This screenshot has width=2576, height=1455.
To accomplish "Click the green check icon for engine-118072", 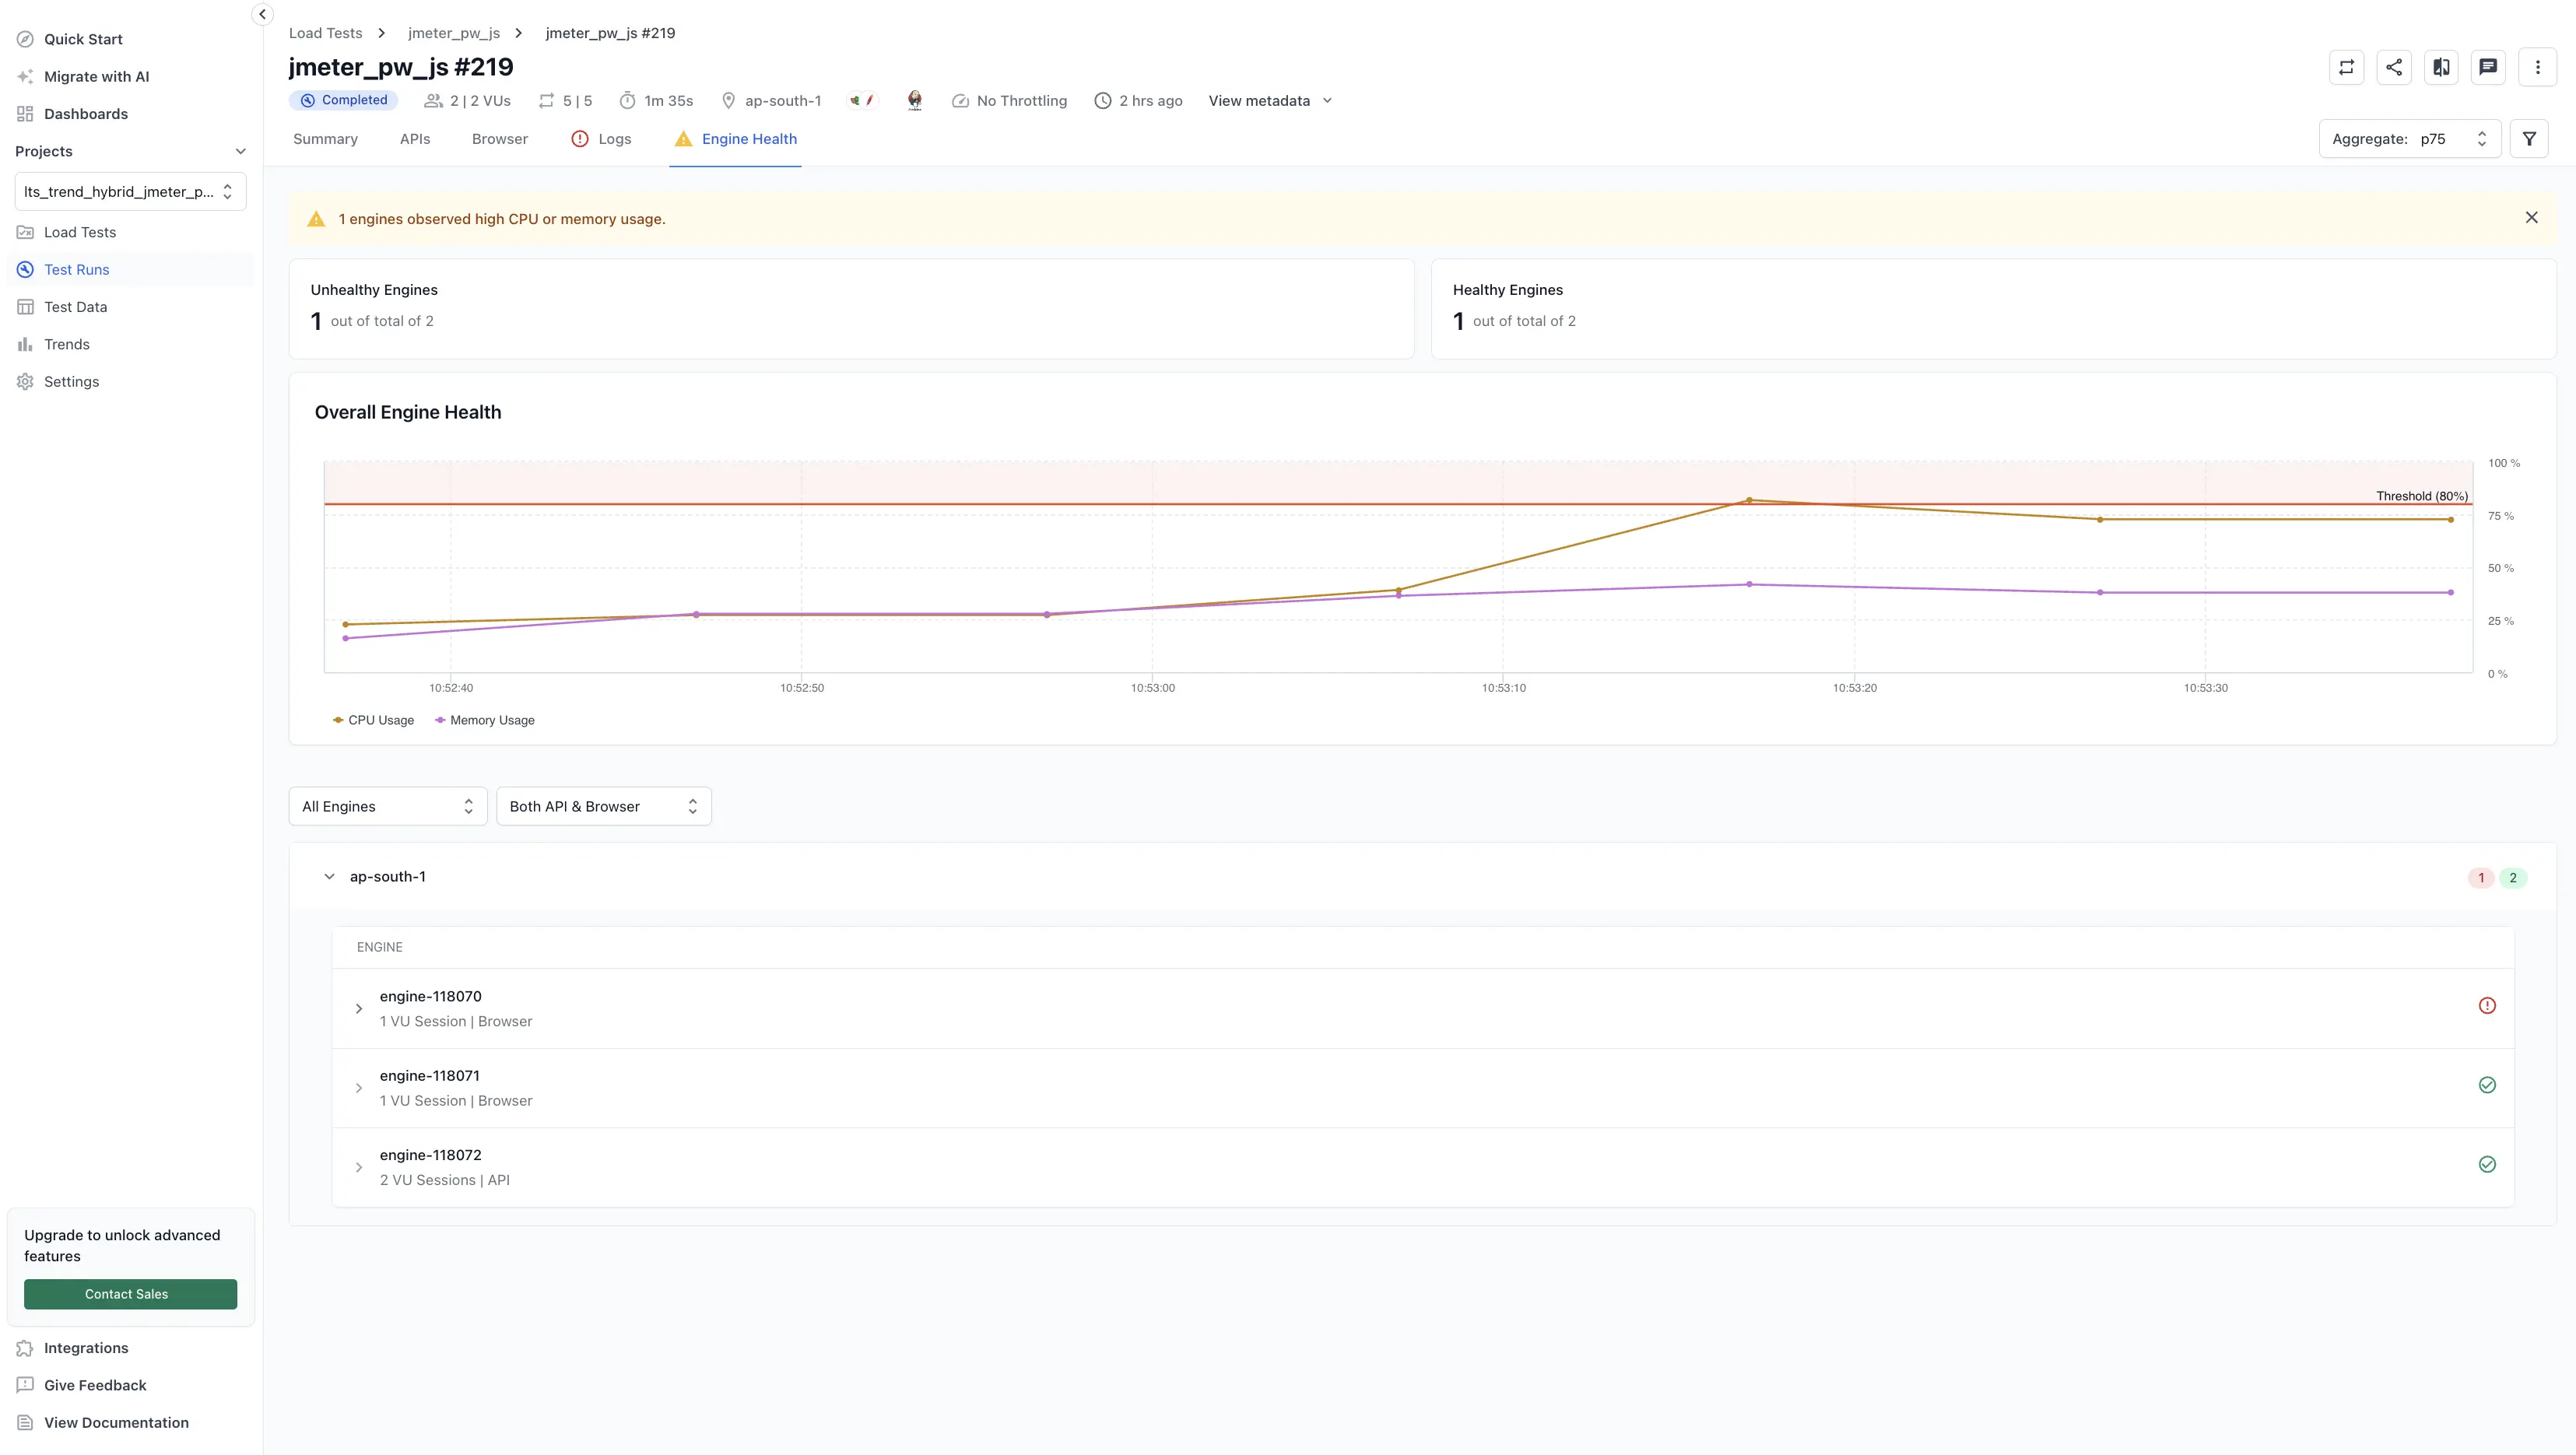I will [x=2487, y=1164].
